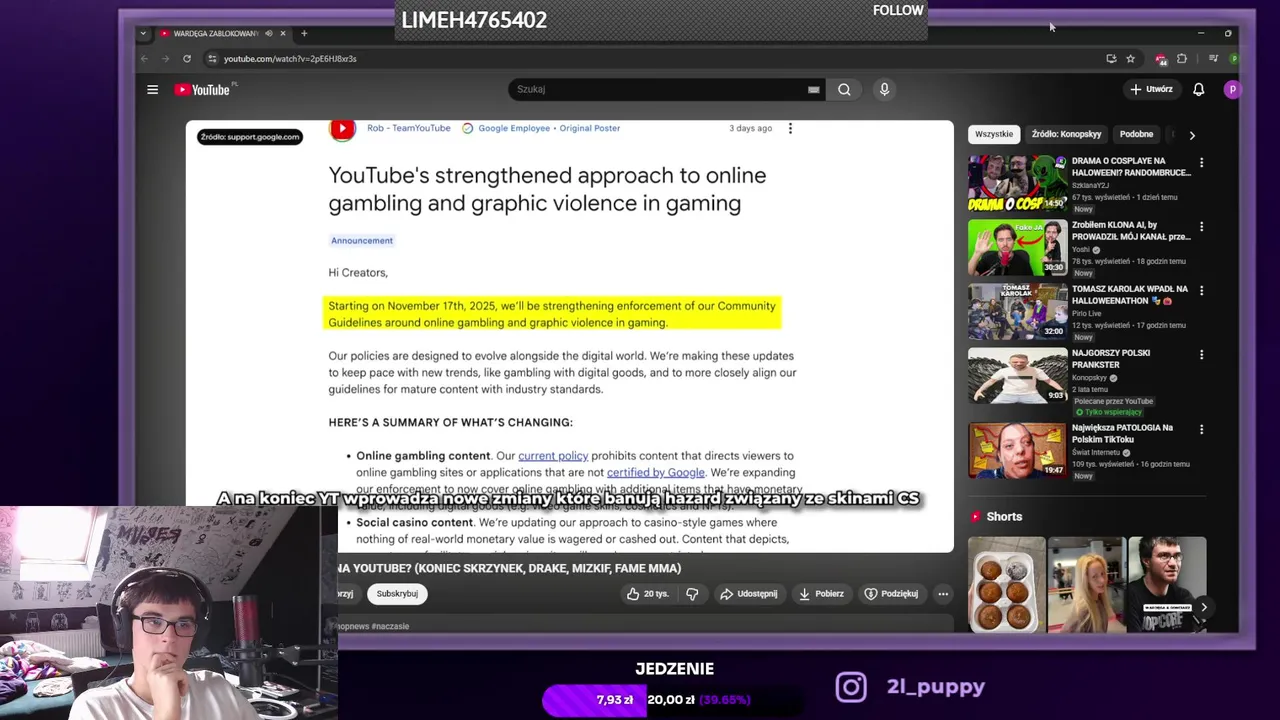The width and height of the screenshot is (1280, 720).
Task: Open options for Największa PATOLOGIA video
Action: point(1201,429)
